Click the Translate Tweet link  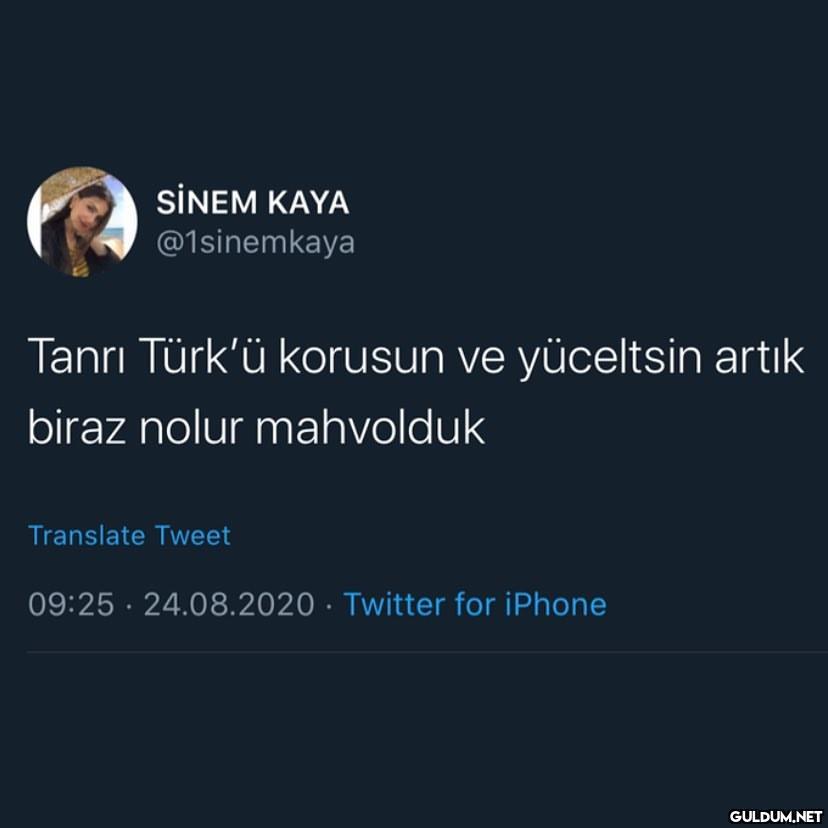(x=129, y=535)
